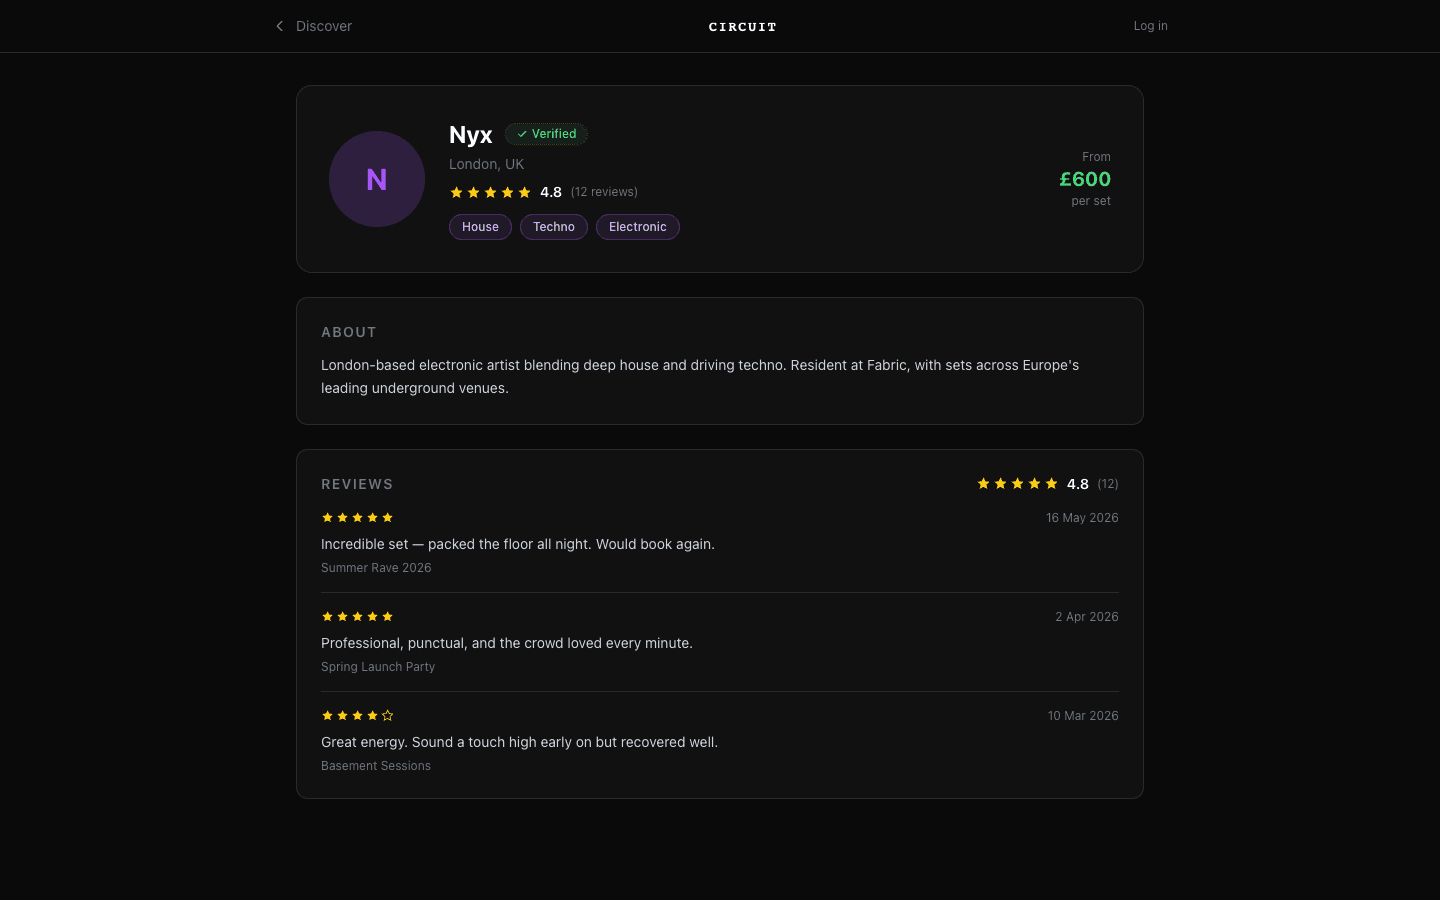
Task: Click the 10 Mar 2026 date
Action: tap(1083, 716)
